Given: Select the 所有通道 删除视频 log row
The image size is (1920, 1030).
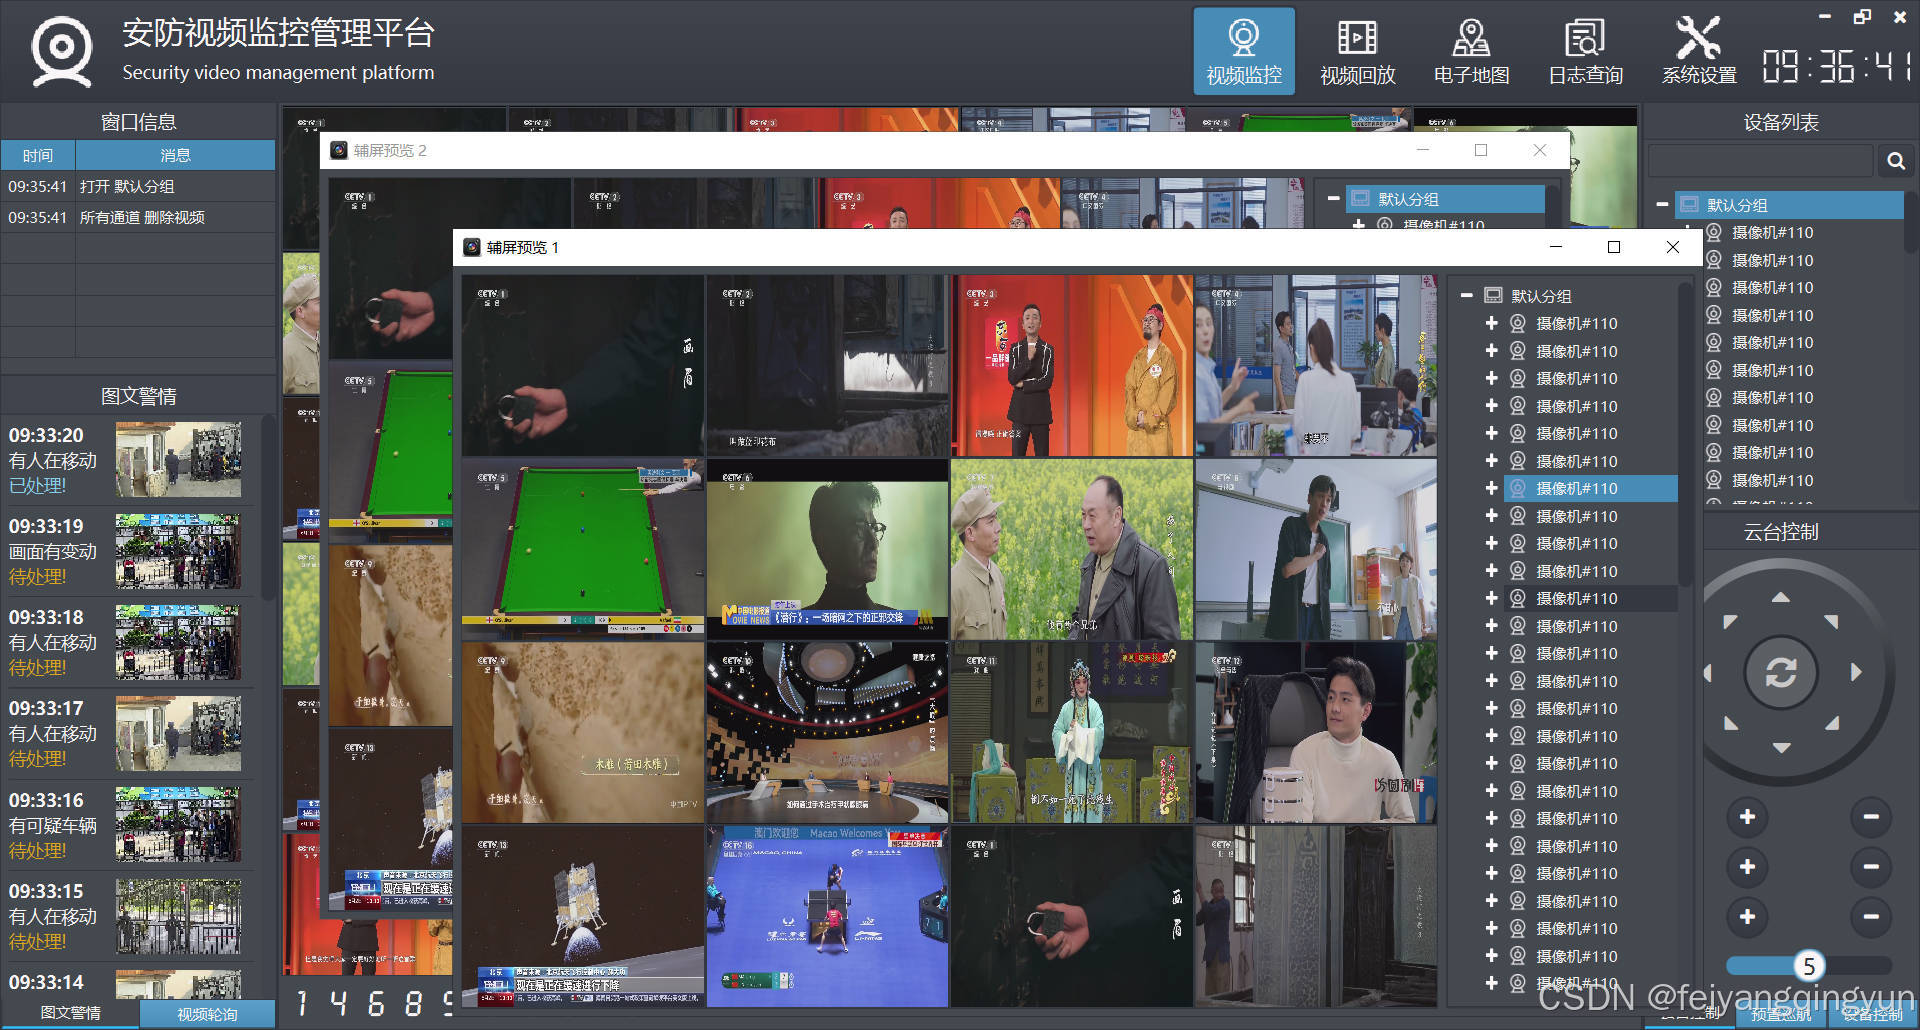Looking at the screenshot, I should click(138, 217).
